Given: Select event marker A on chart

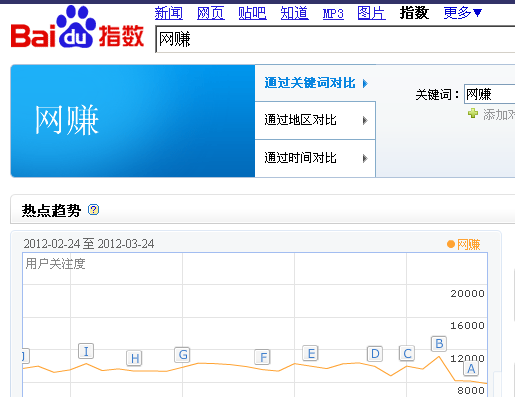Looking at the screenshot, I should (471, 369).
